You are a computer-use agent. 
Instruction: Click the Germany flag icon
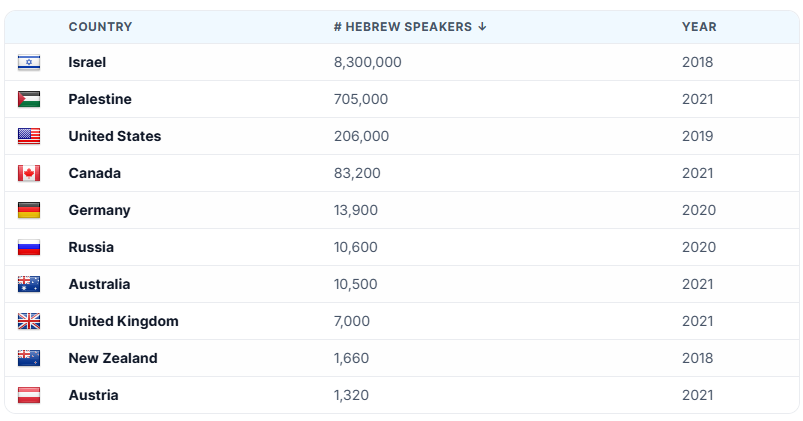[x=29, y=210]
